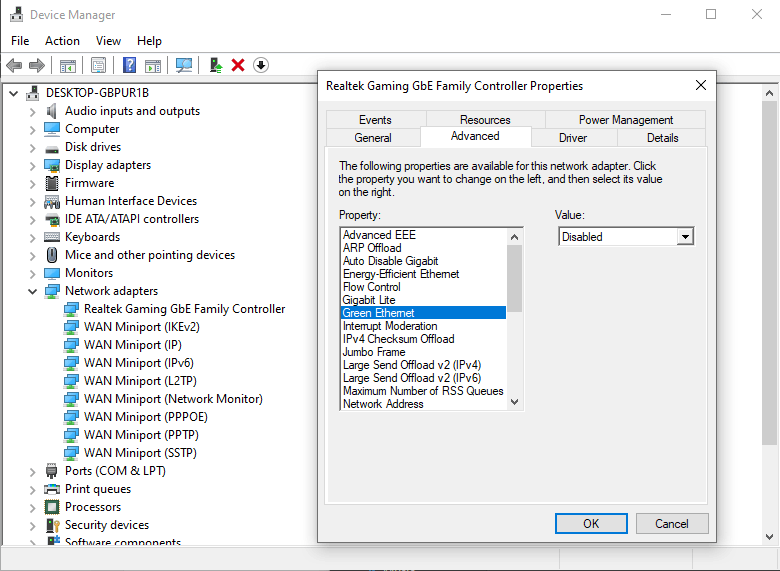Screen dimensions: 780x571
Task: Close the Realtek Properties dialog
Action: pyautogui.click(x=701, y=86)
